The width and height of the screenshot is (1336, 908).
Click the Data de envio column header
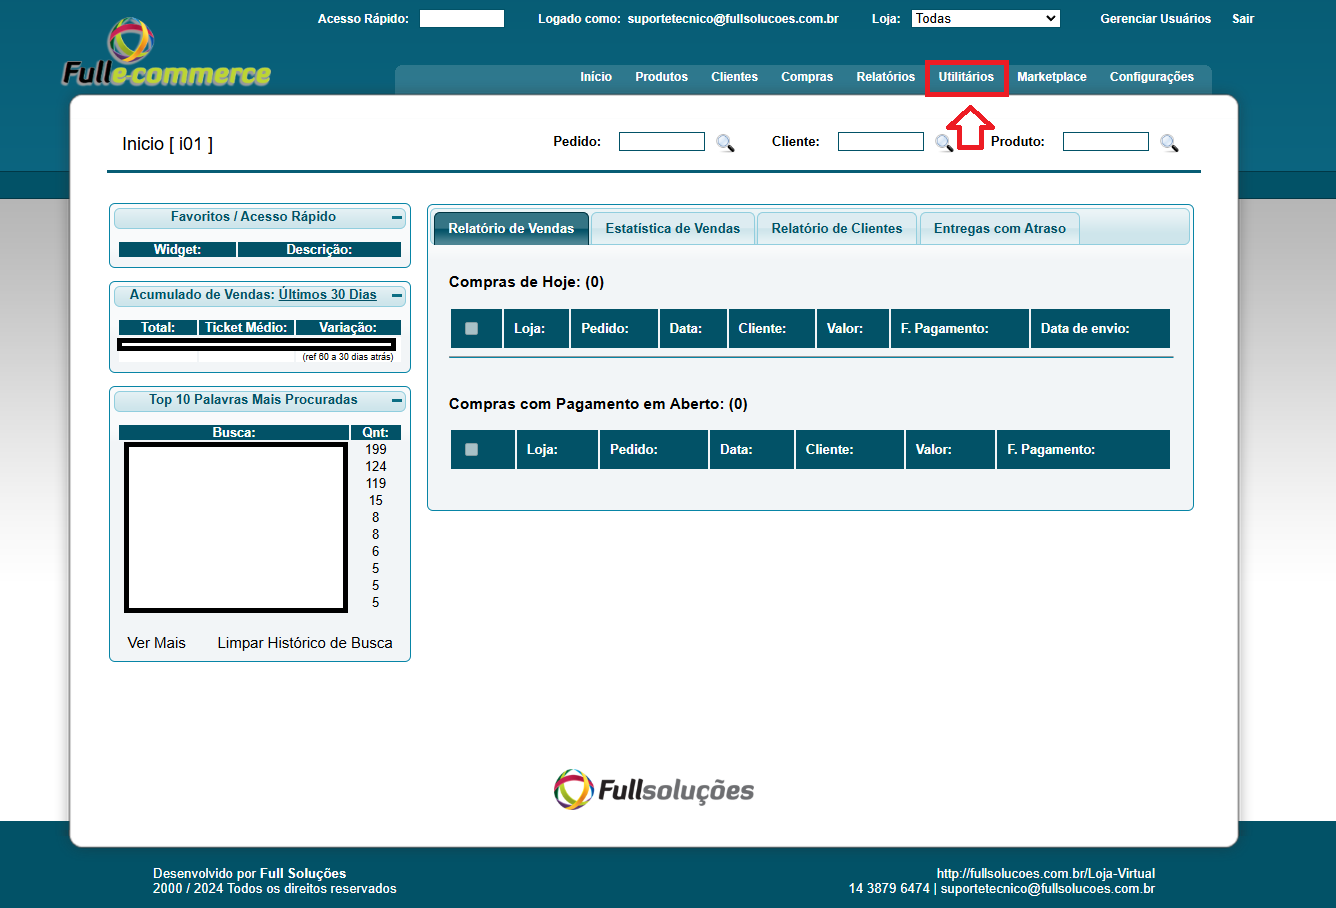[1100, 328]
